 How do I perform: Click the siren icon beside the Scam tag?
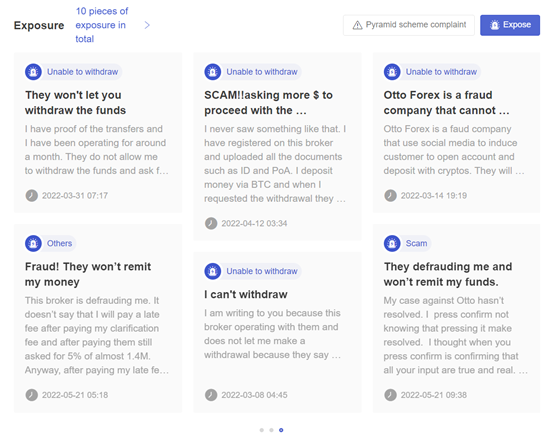point(392,243)
